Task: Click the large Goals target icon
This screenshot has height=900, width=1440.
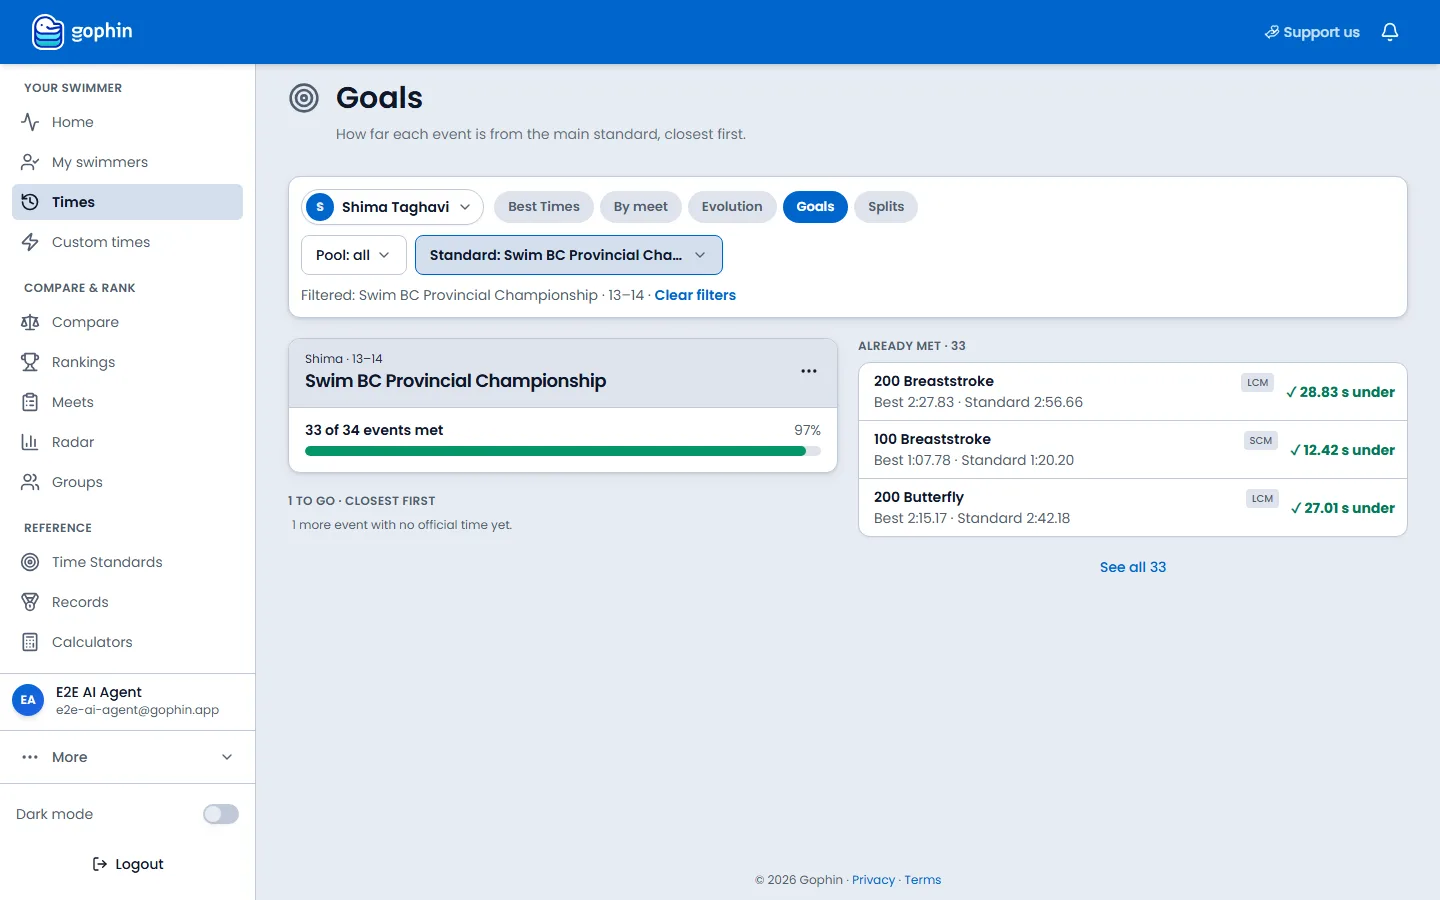Action: [x=304, y=98]
